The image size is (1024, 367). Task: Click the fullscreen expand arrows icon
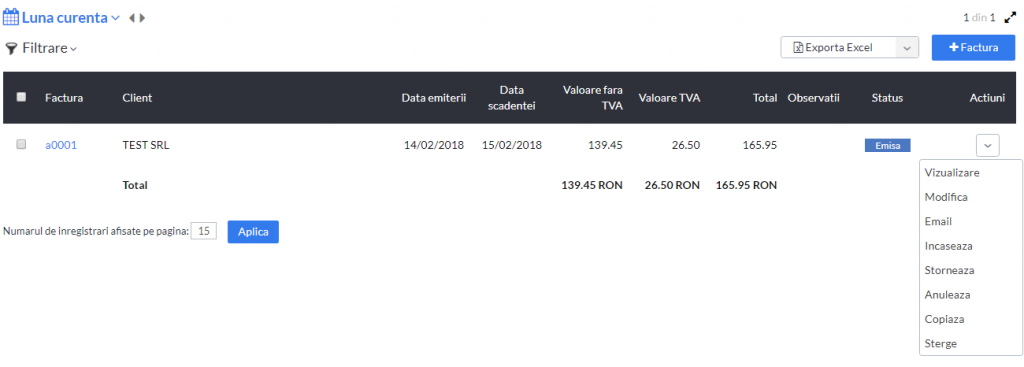1010,18
